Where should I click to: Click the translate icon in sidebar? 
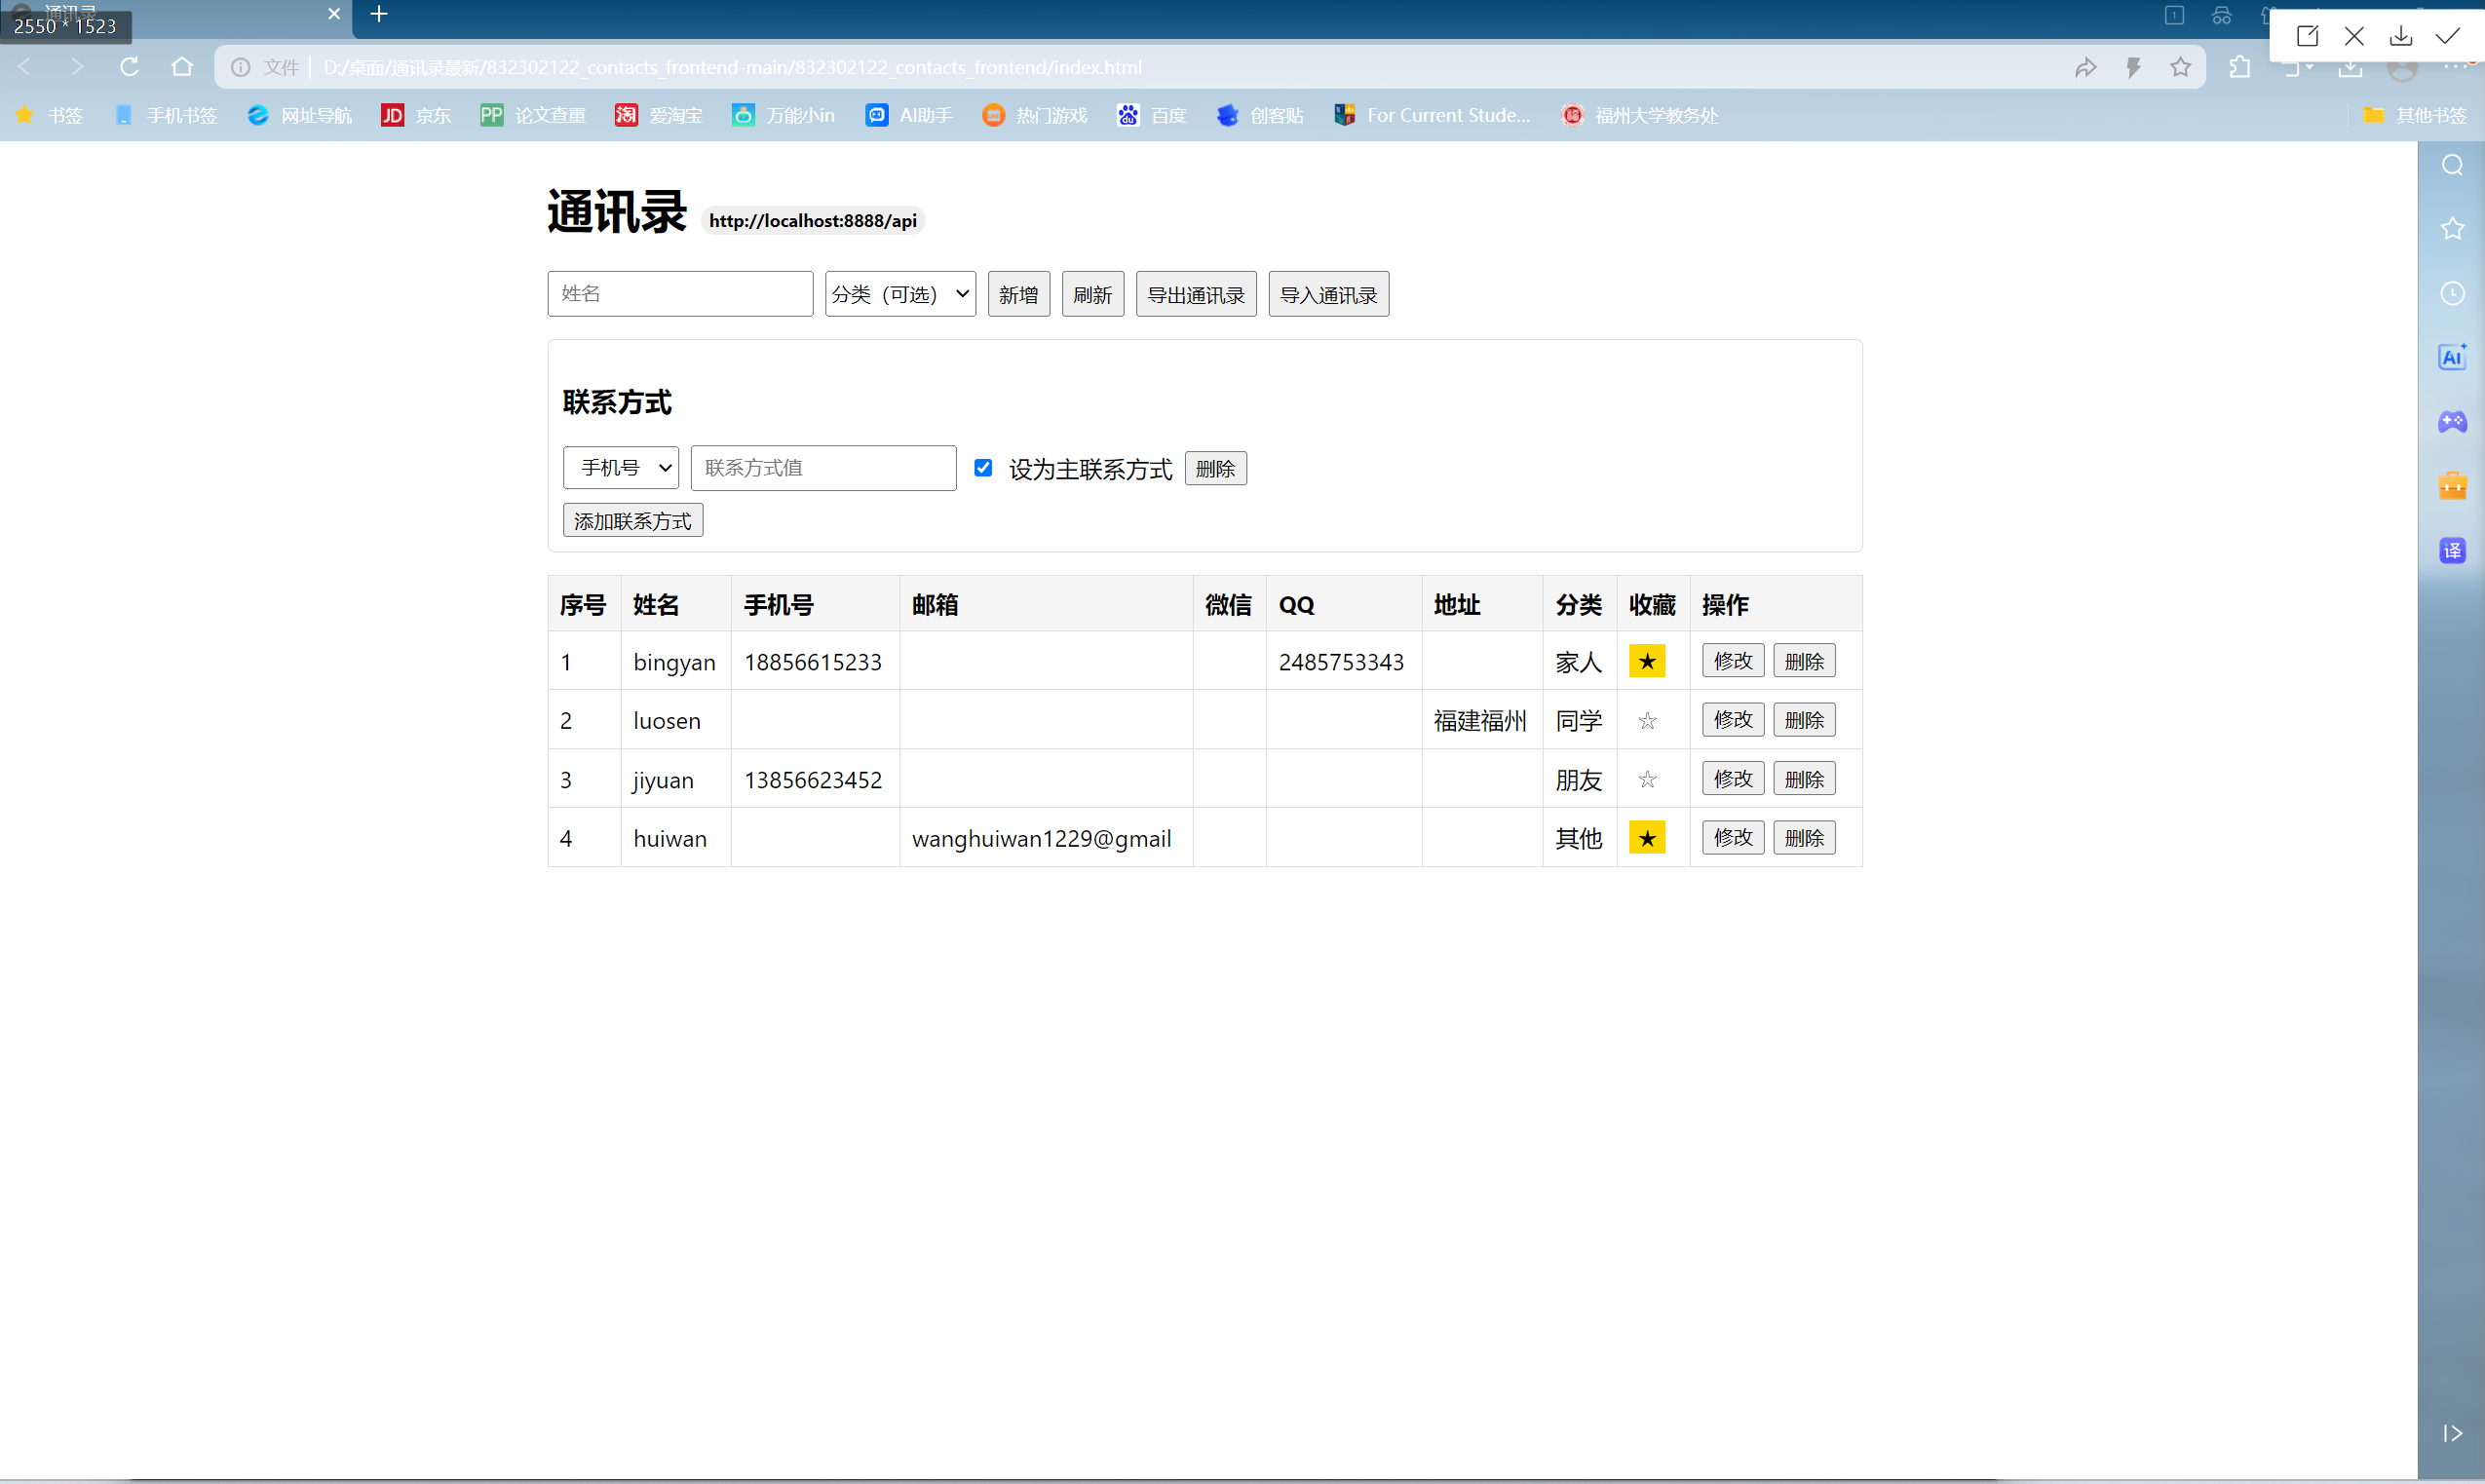coord(2452,551)
